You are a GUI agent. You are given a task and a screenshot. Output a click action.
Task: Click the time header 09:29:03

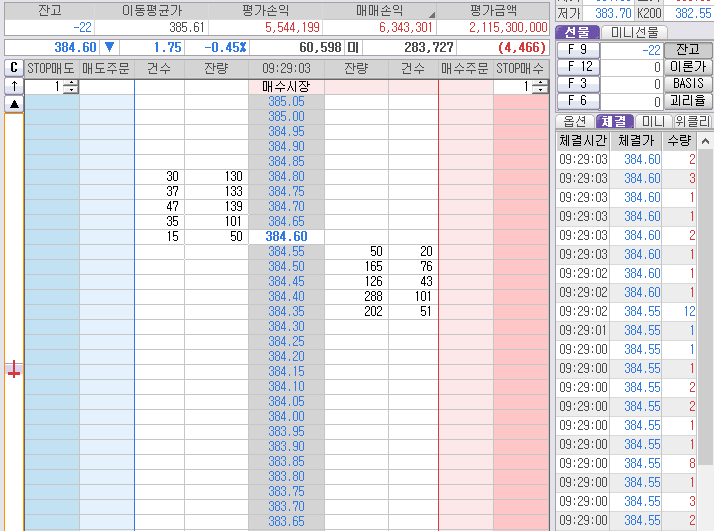pos(286,68)
